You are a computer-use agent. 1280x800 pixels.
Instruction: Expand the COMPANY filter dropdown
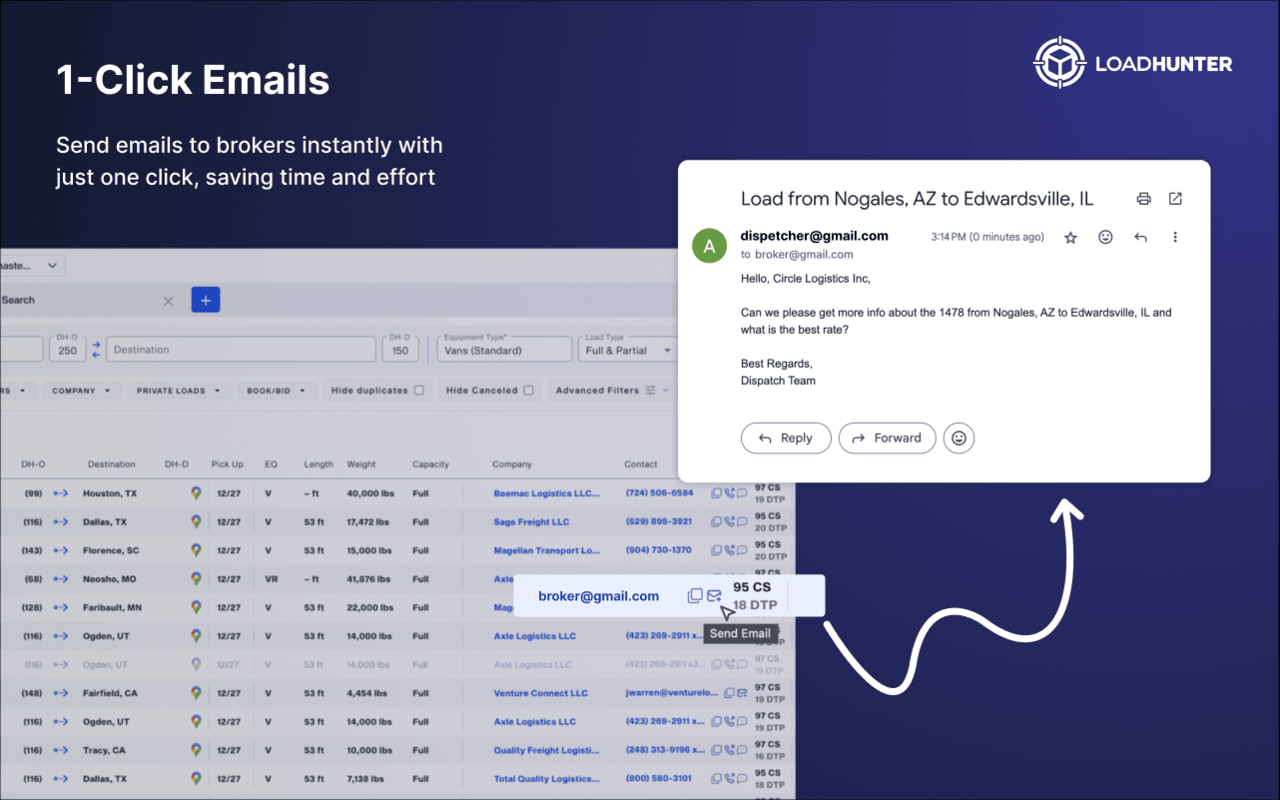pos(82,390)
